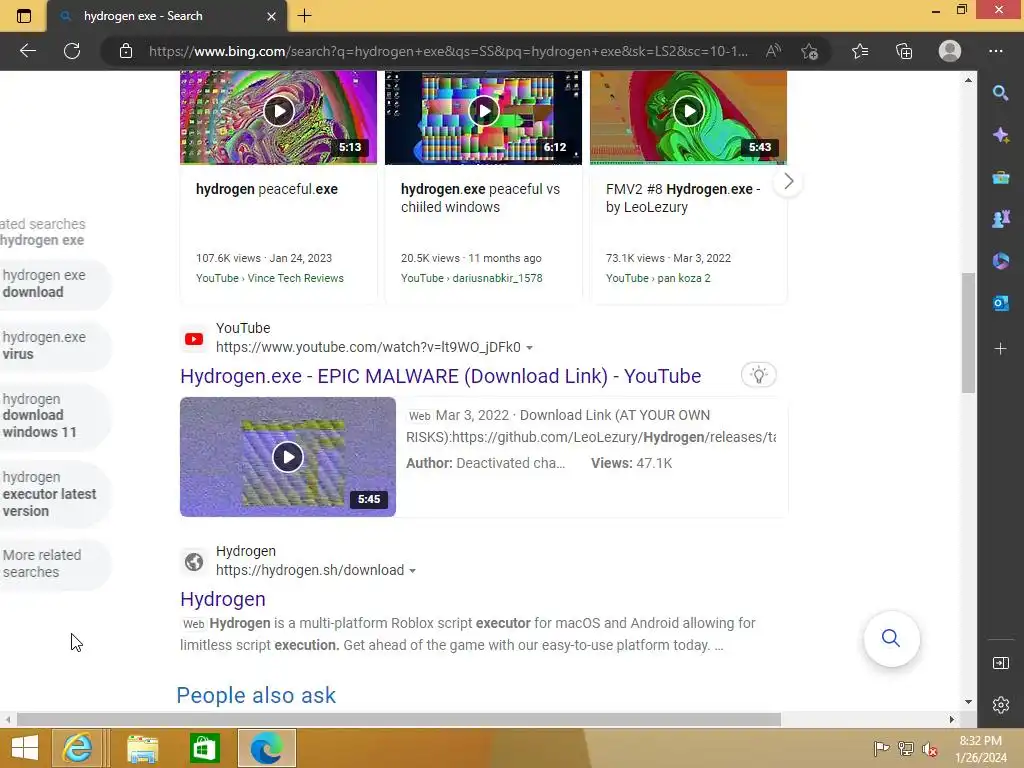Screen dimensions: 1024x768
Task: Open the Windows Start button
Action: tap(25, 748)
